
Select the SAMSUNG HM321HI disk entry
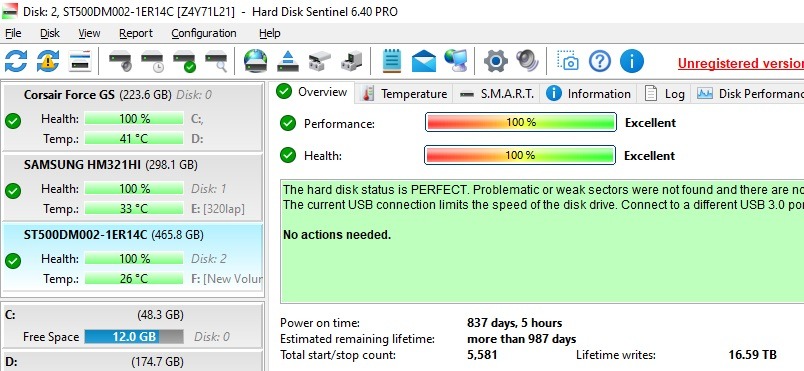click(x=132, y=187)
